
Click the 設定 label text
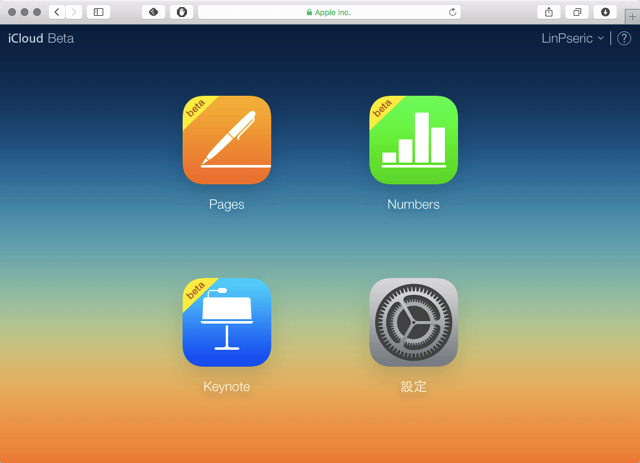click(x=413, y=386)
